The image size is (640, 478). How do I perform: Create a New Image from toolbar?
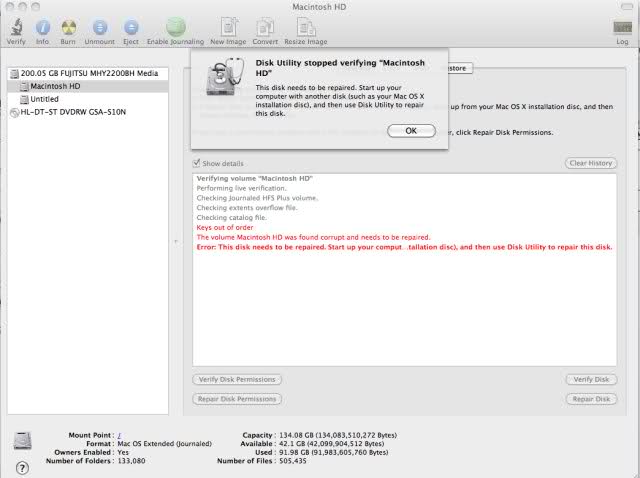click(x=229, y=27)
